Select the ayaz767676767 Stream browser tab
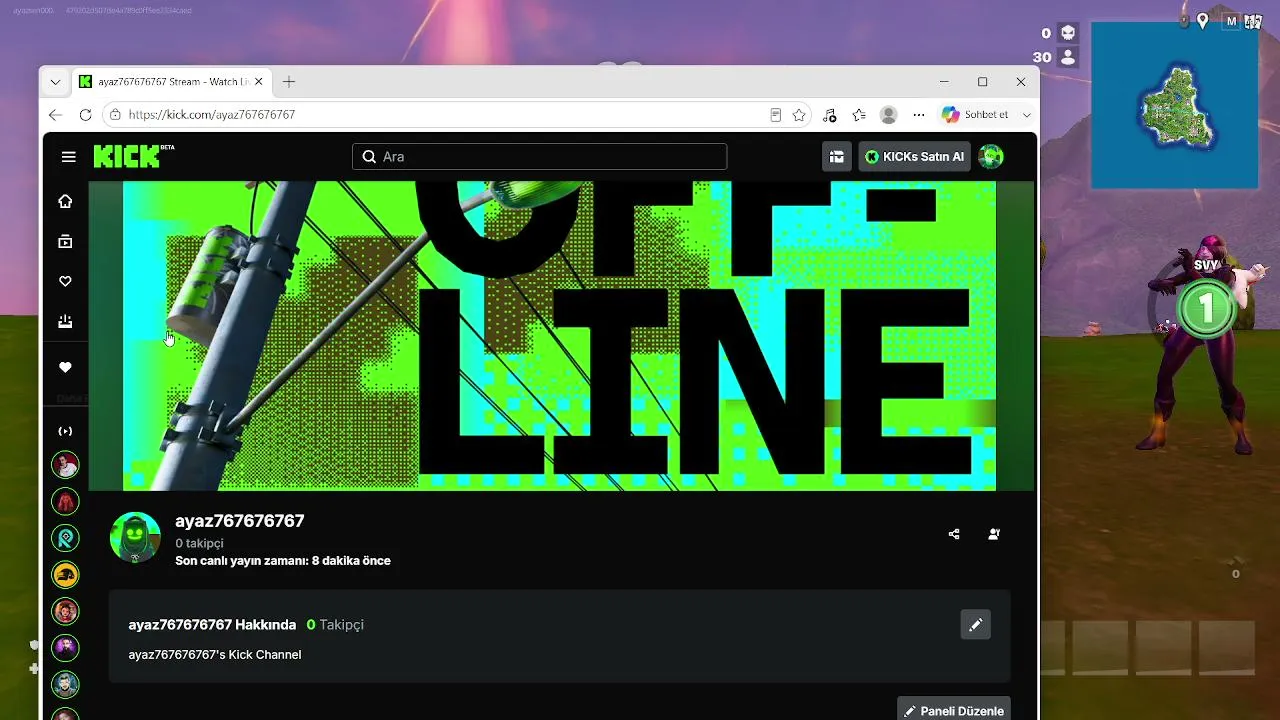 coord(171,82)
